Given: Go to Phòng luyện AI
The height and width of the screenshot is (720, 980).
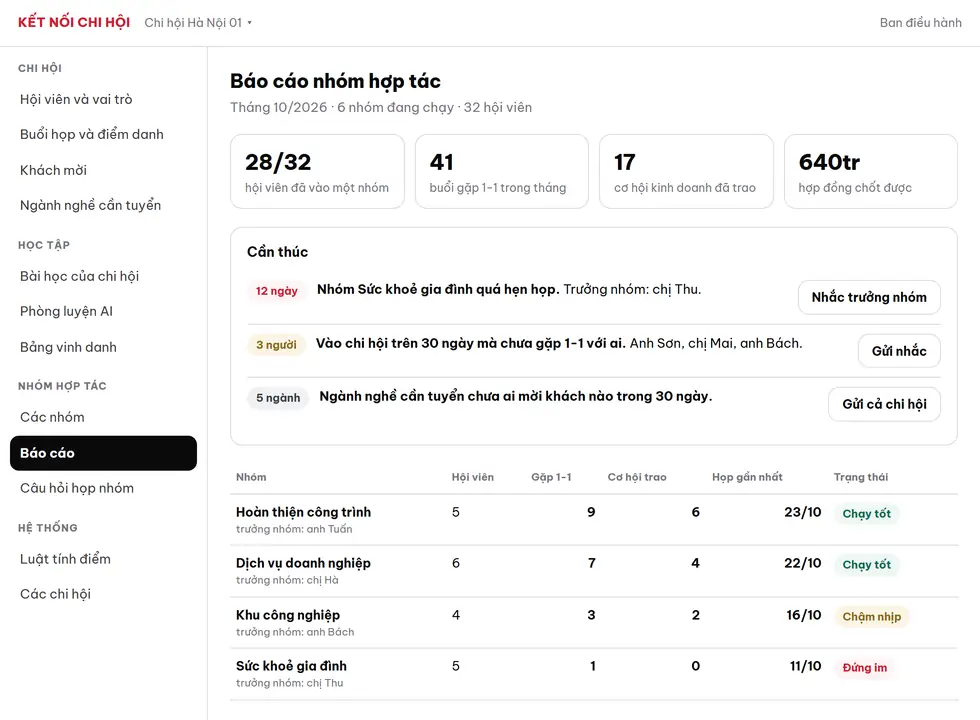Looking at the screenshot, I should coord(103,311).
